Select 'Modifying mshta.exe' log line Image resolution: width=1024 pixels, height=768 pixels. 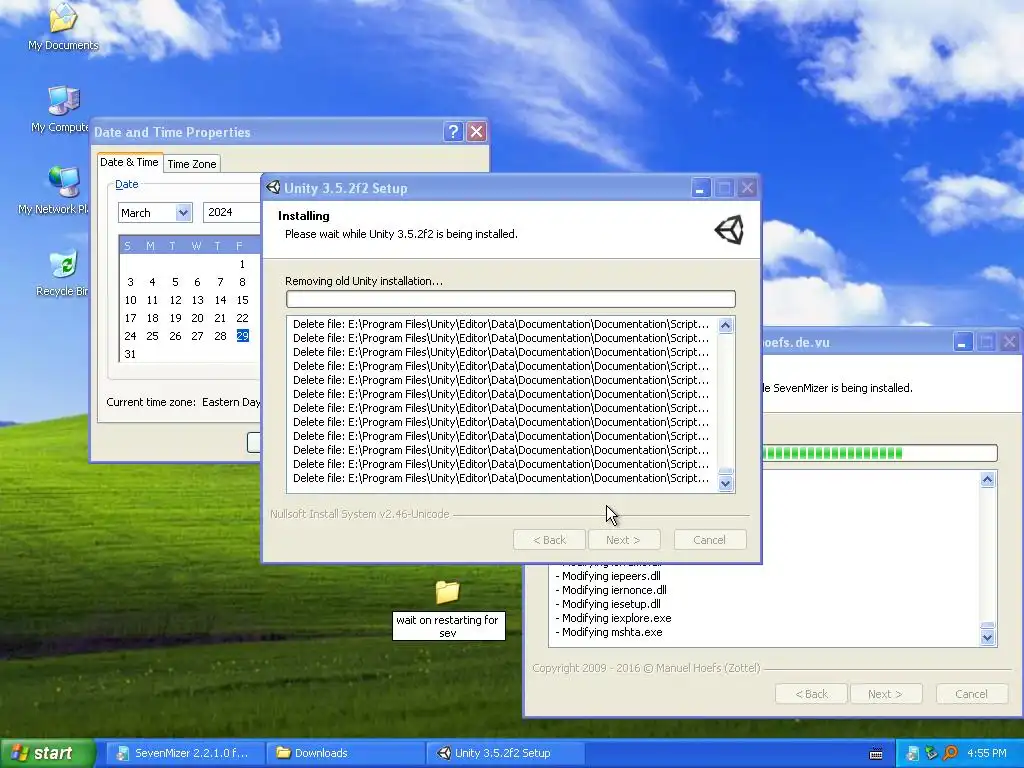pos(609,632)
